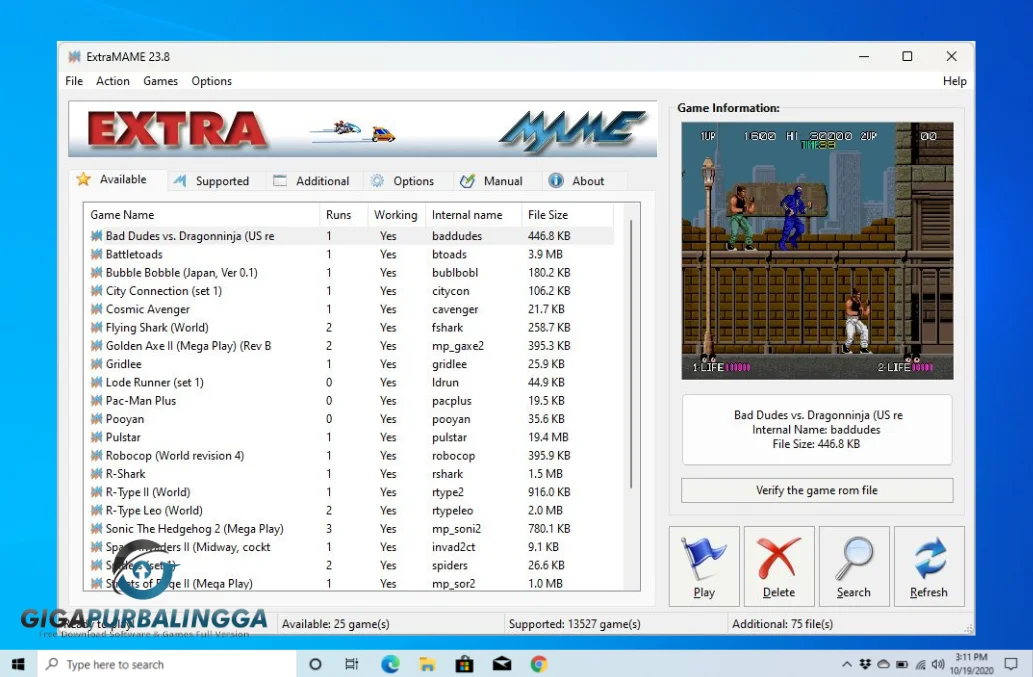
Task: Select City Connection (set 1)
Action: click(351, 290)
